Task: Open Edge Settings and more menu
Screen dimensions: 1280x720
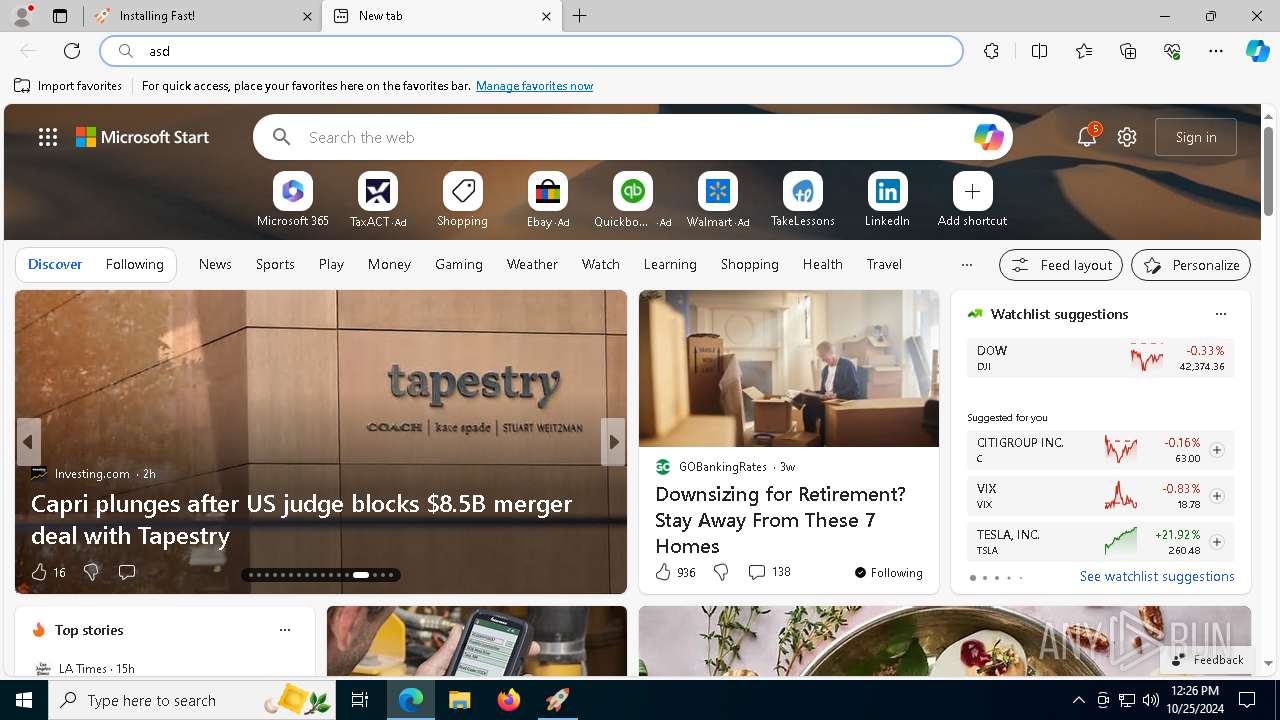Action: click(x=1216, y=51)
